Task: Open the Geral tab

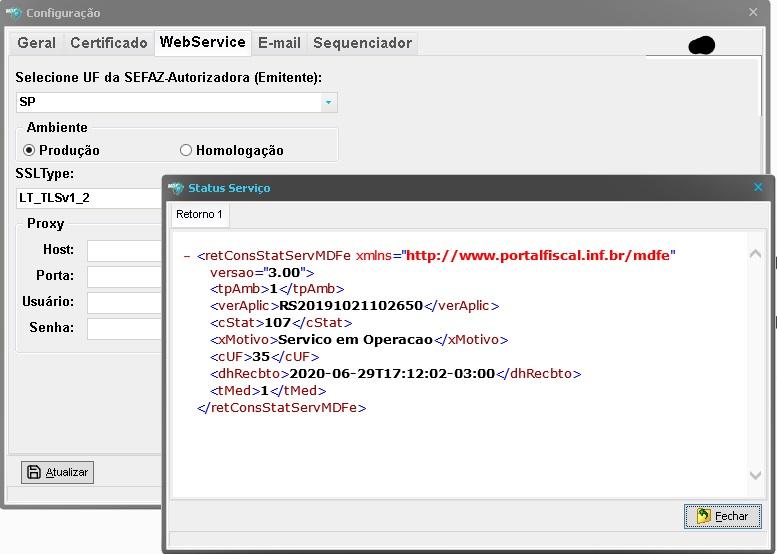Action: tap(36, 43)
